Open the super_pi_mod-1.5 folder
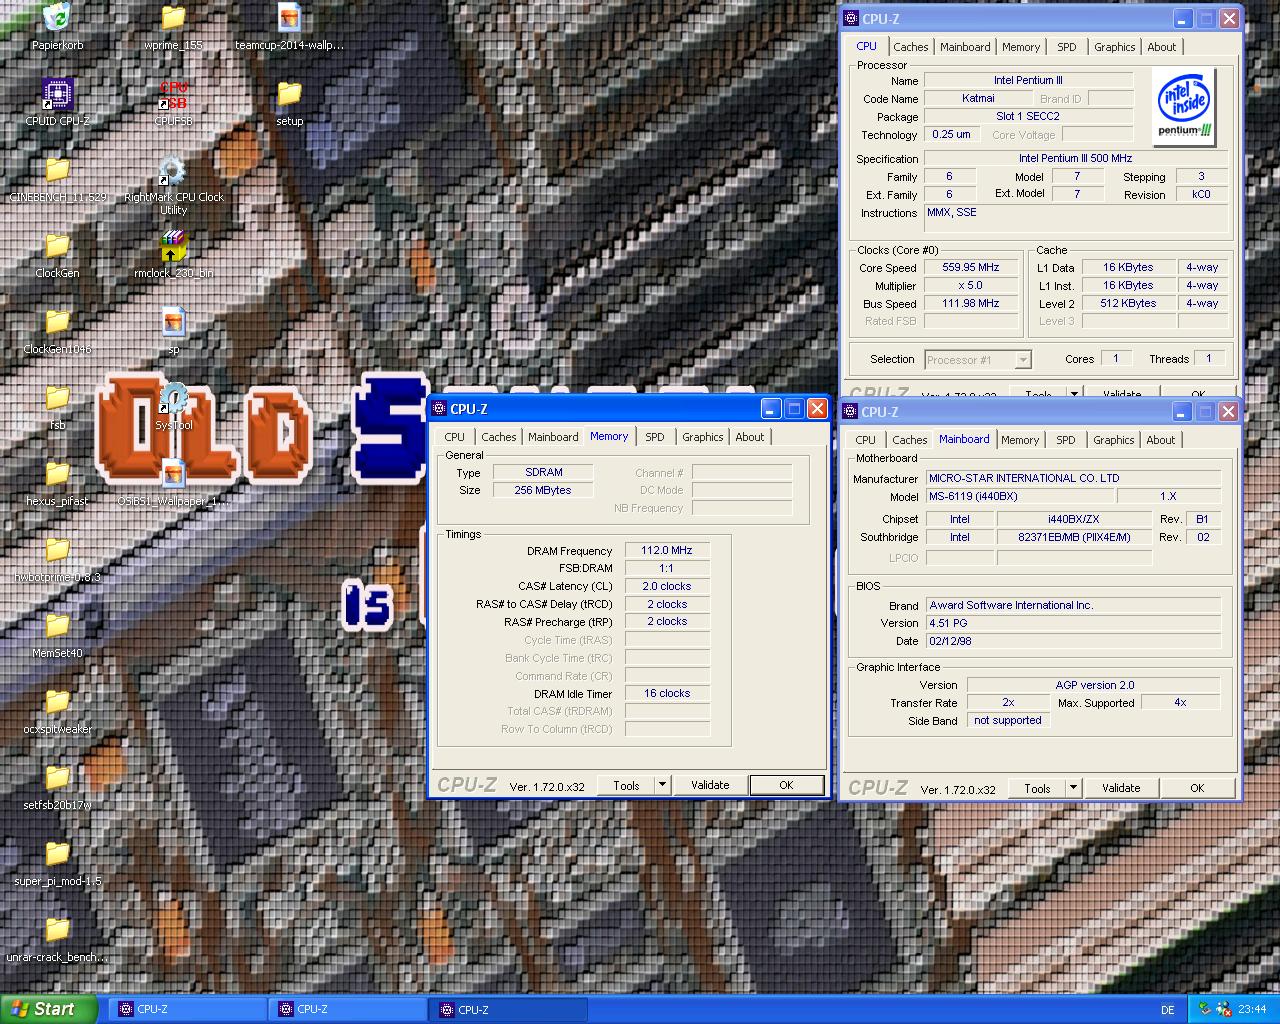The image size is (1280, 1024). click(x=57, y=854)
